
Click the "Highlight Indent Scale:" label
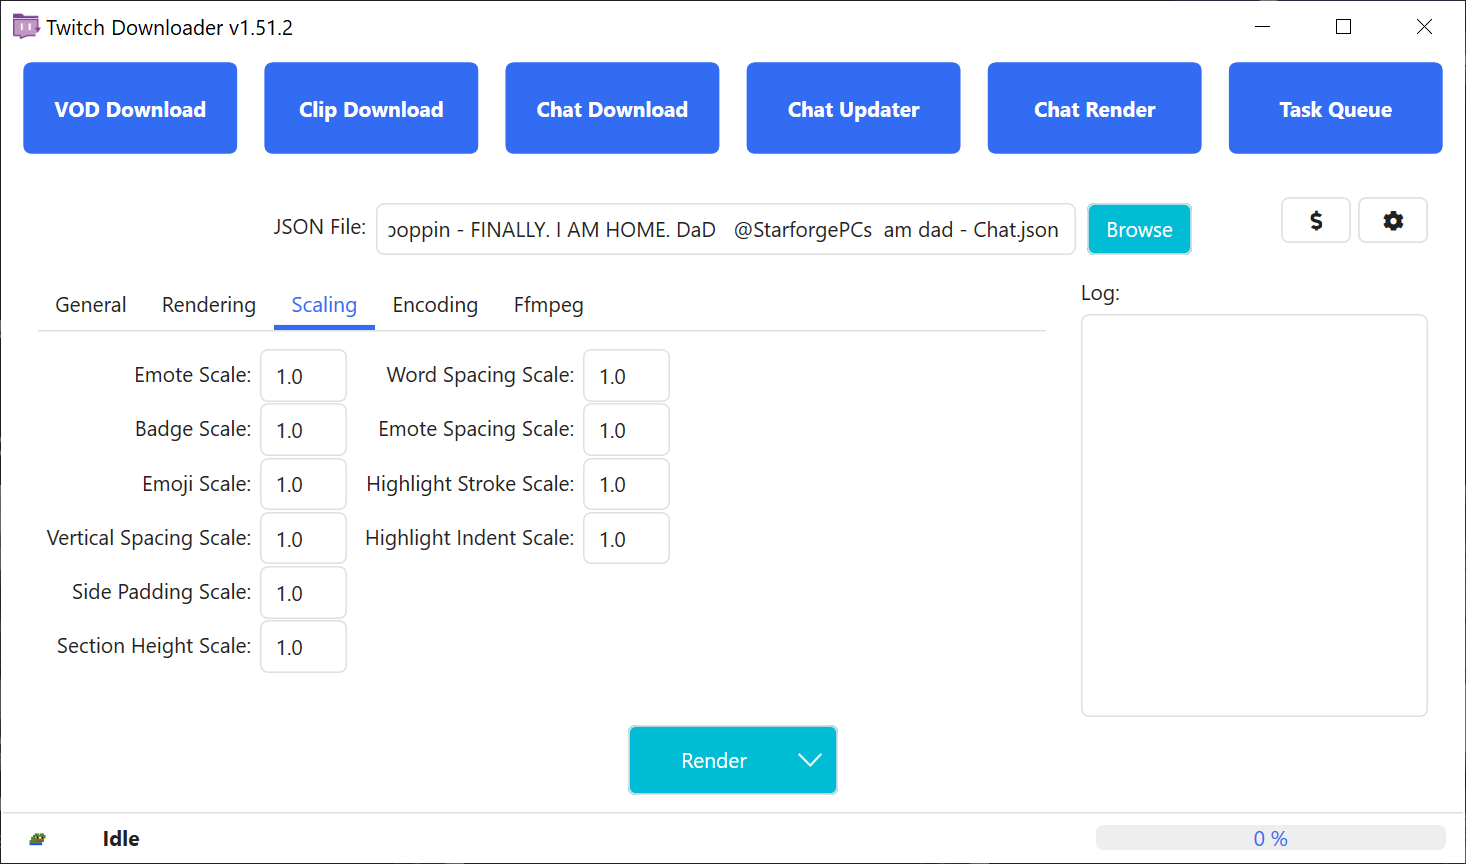pyautogui.click(x=470, y=538)
